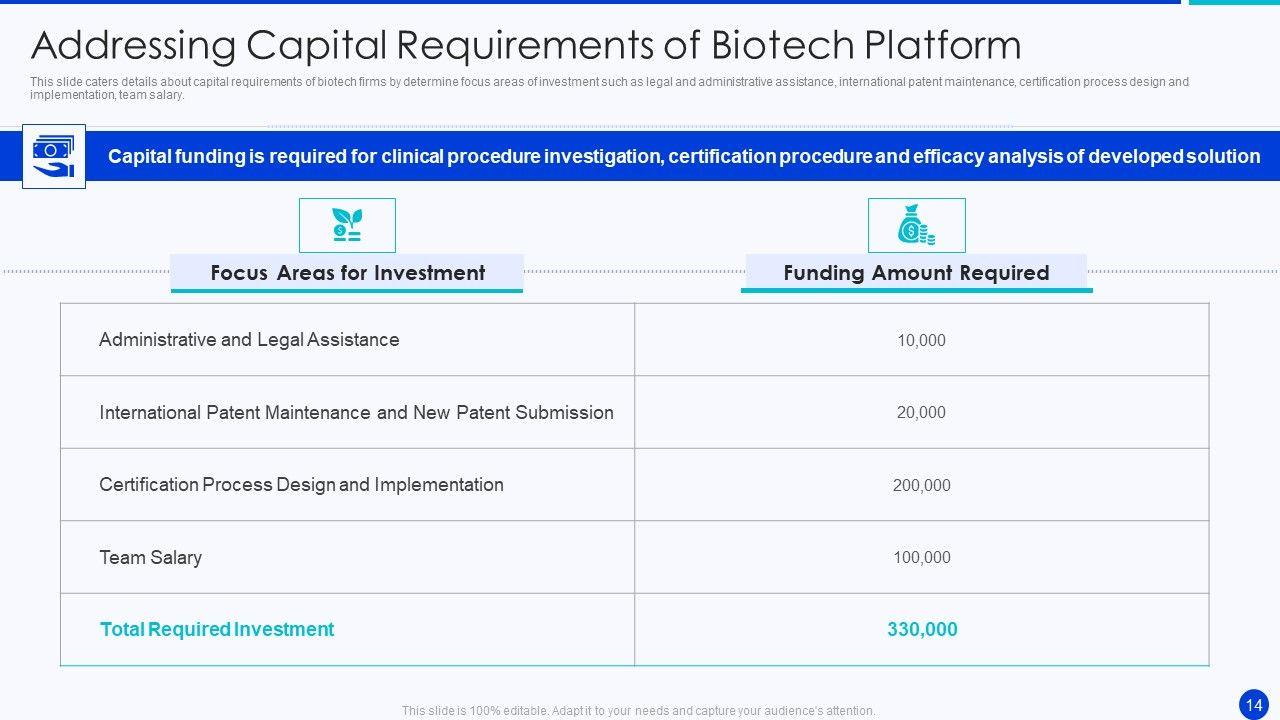Click the slide description paragraph under title
This screenshot has width=1280, height=720.
(x=609, y=88)
